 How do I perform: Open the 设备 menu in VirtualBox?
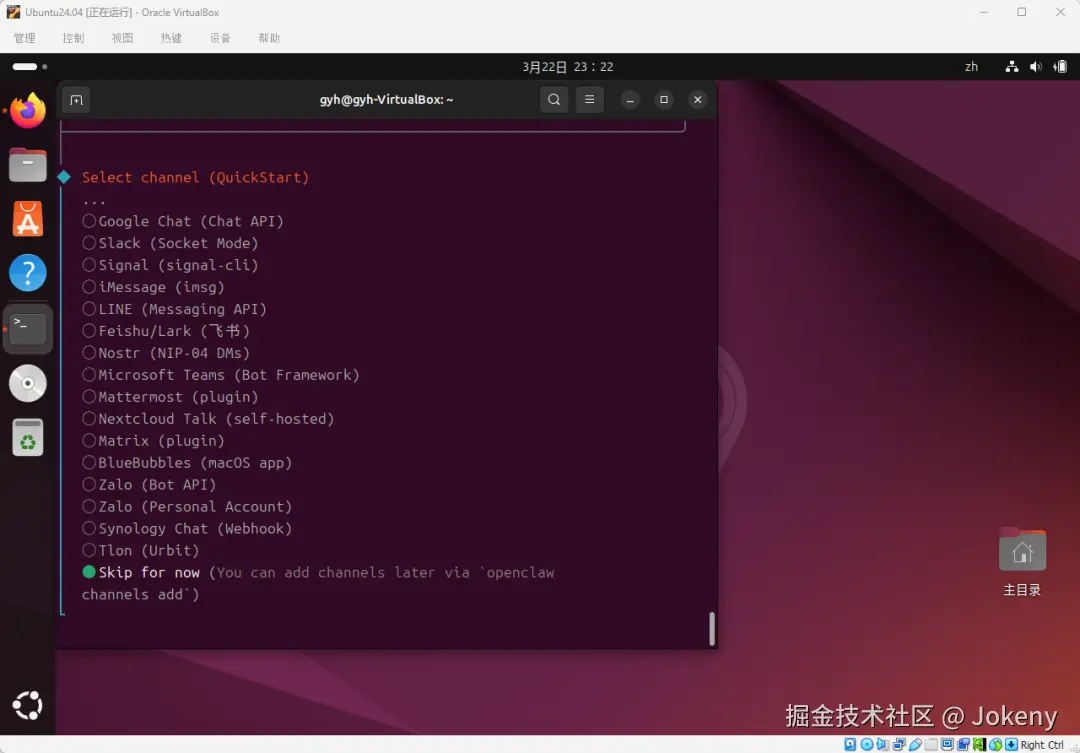(x=220, y=38)
